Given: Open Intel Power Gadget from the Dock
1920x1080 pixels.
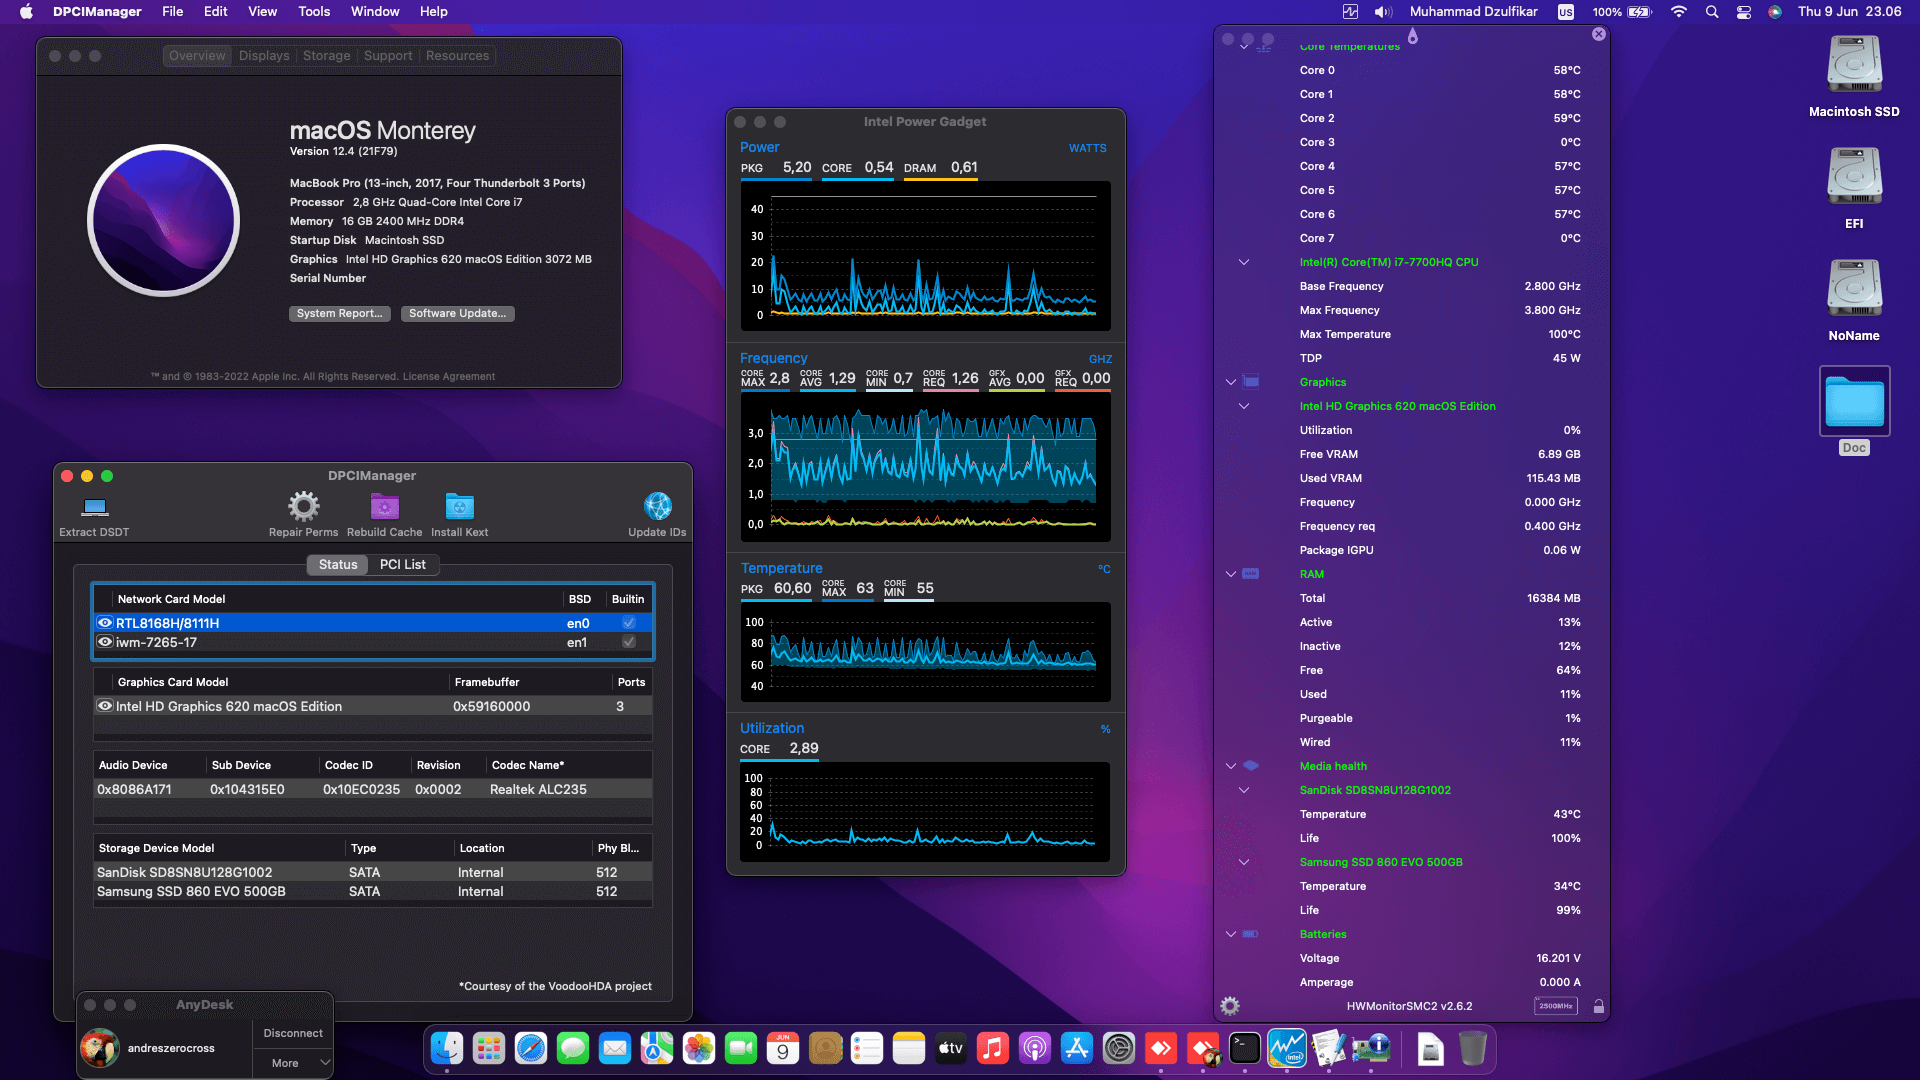Looking at the screenshot, I should click(x=1287, y=1049).
